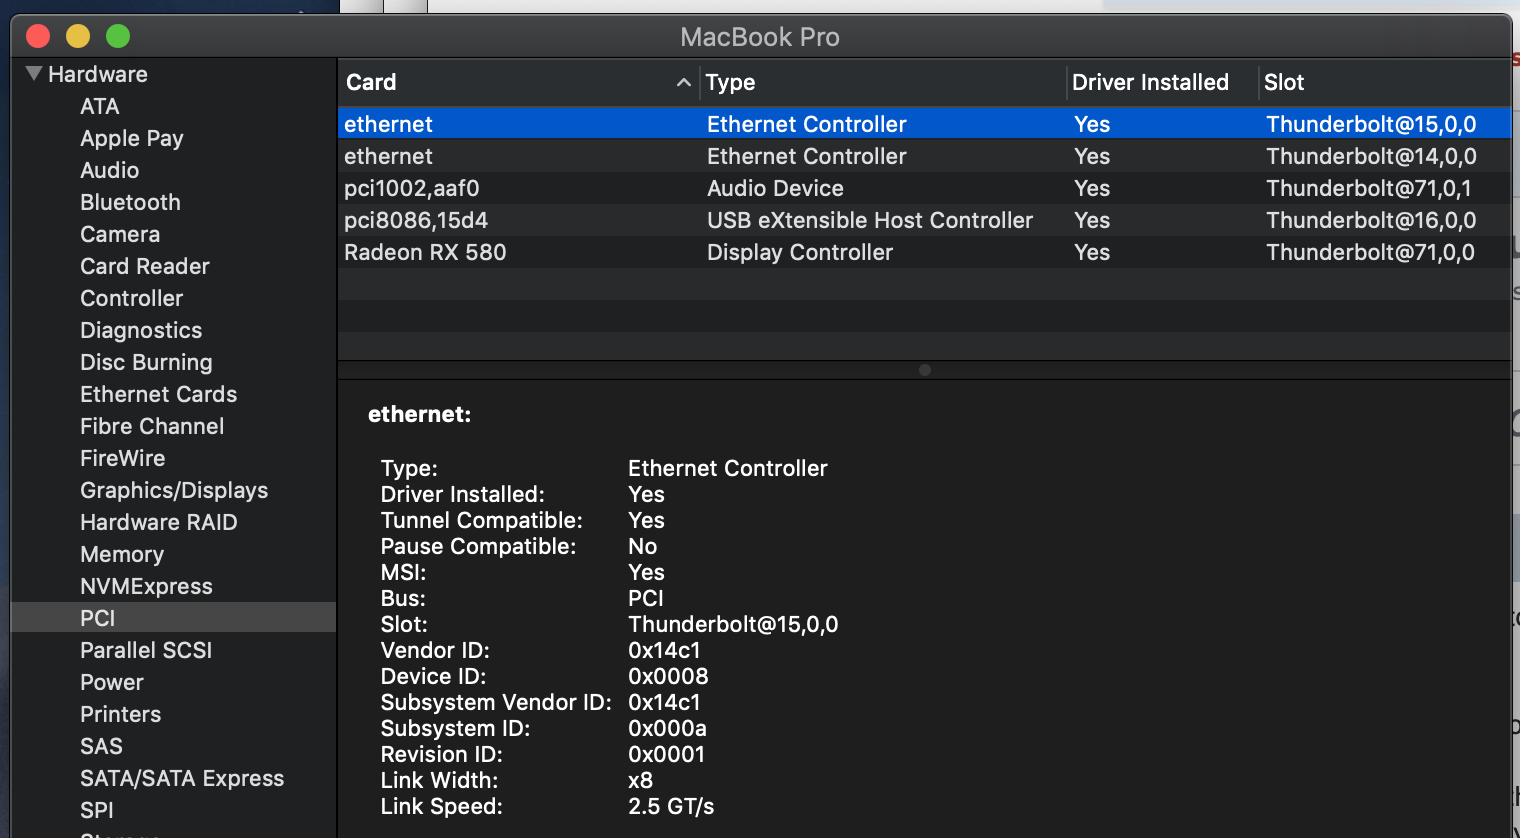Select FireWire in the sidebar

122,458
